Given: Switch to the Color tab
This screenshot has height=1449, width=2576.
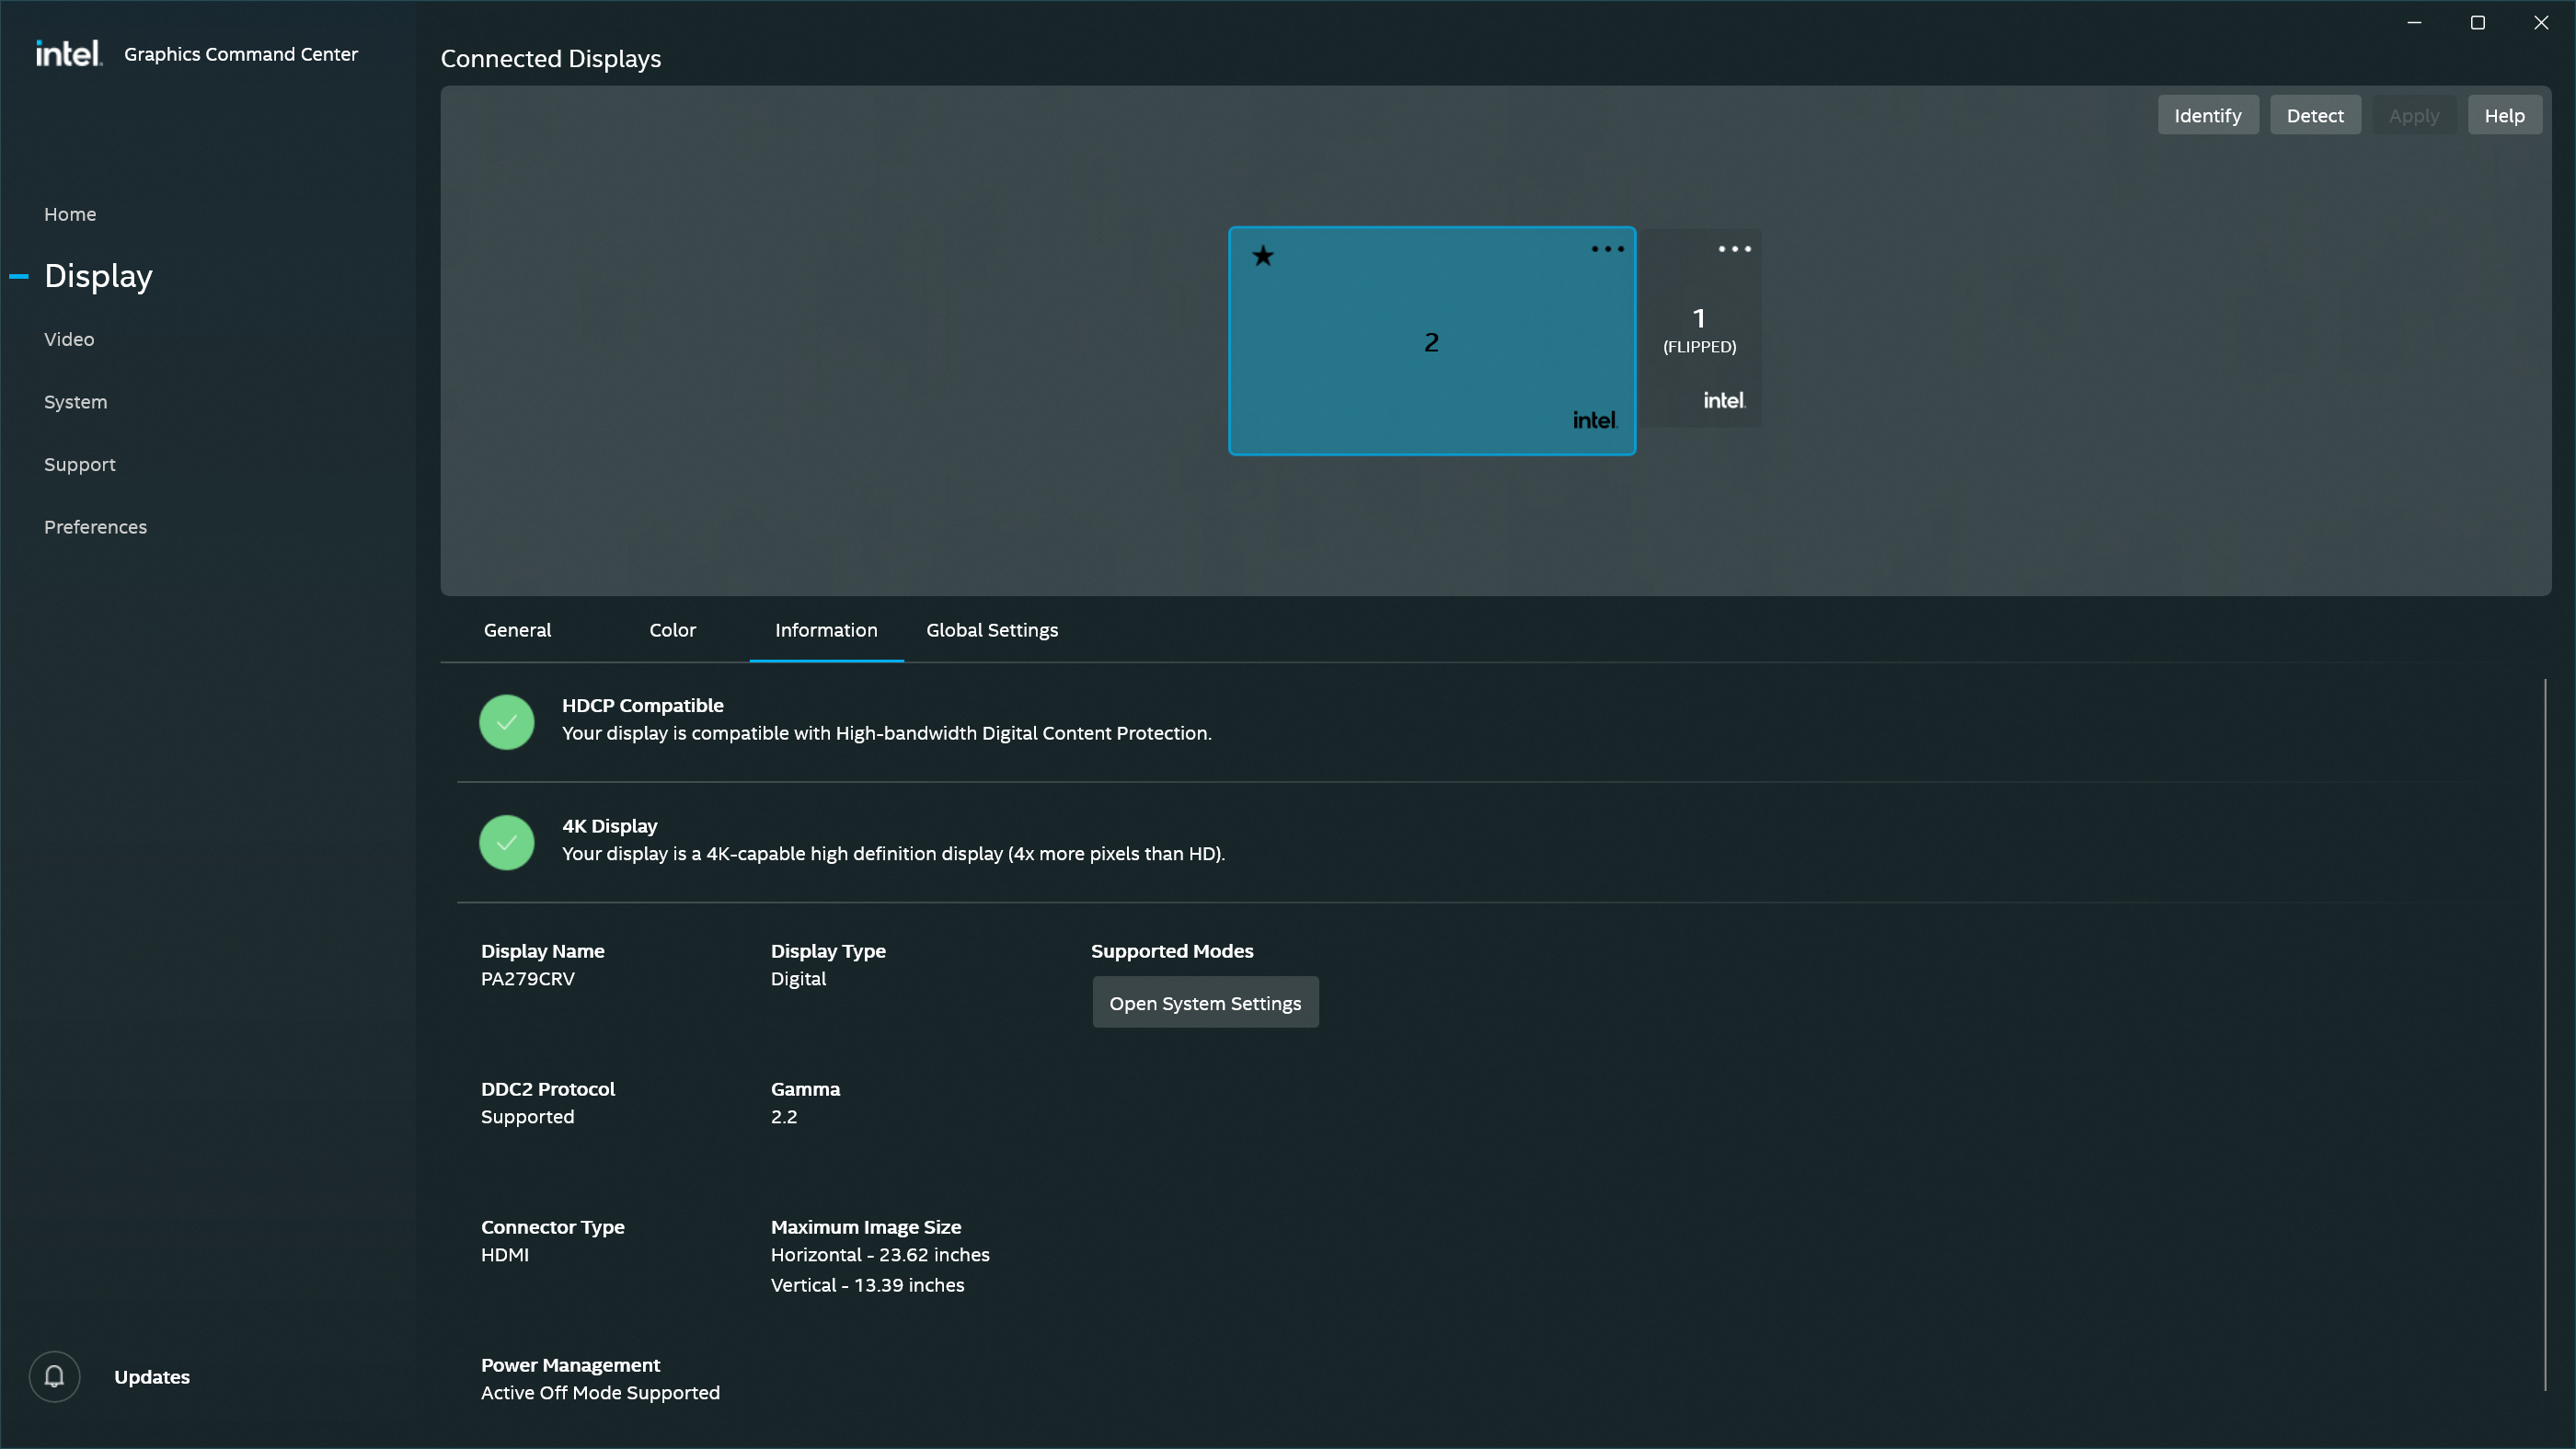Looking at the screenshot, I should (x=672, y=630).
